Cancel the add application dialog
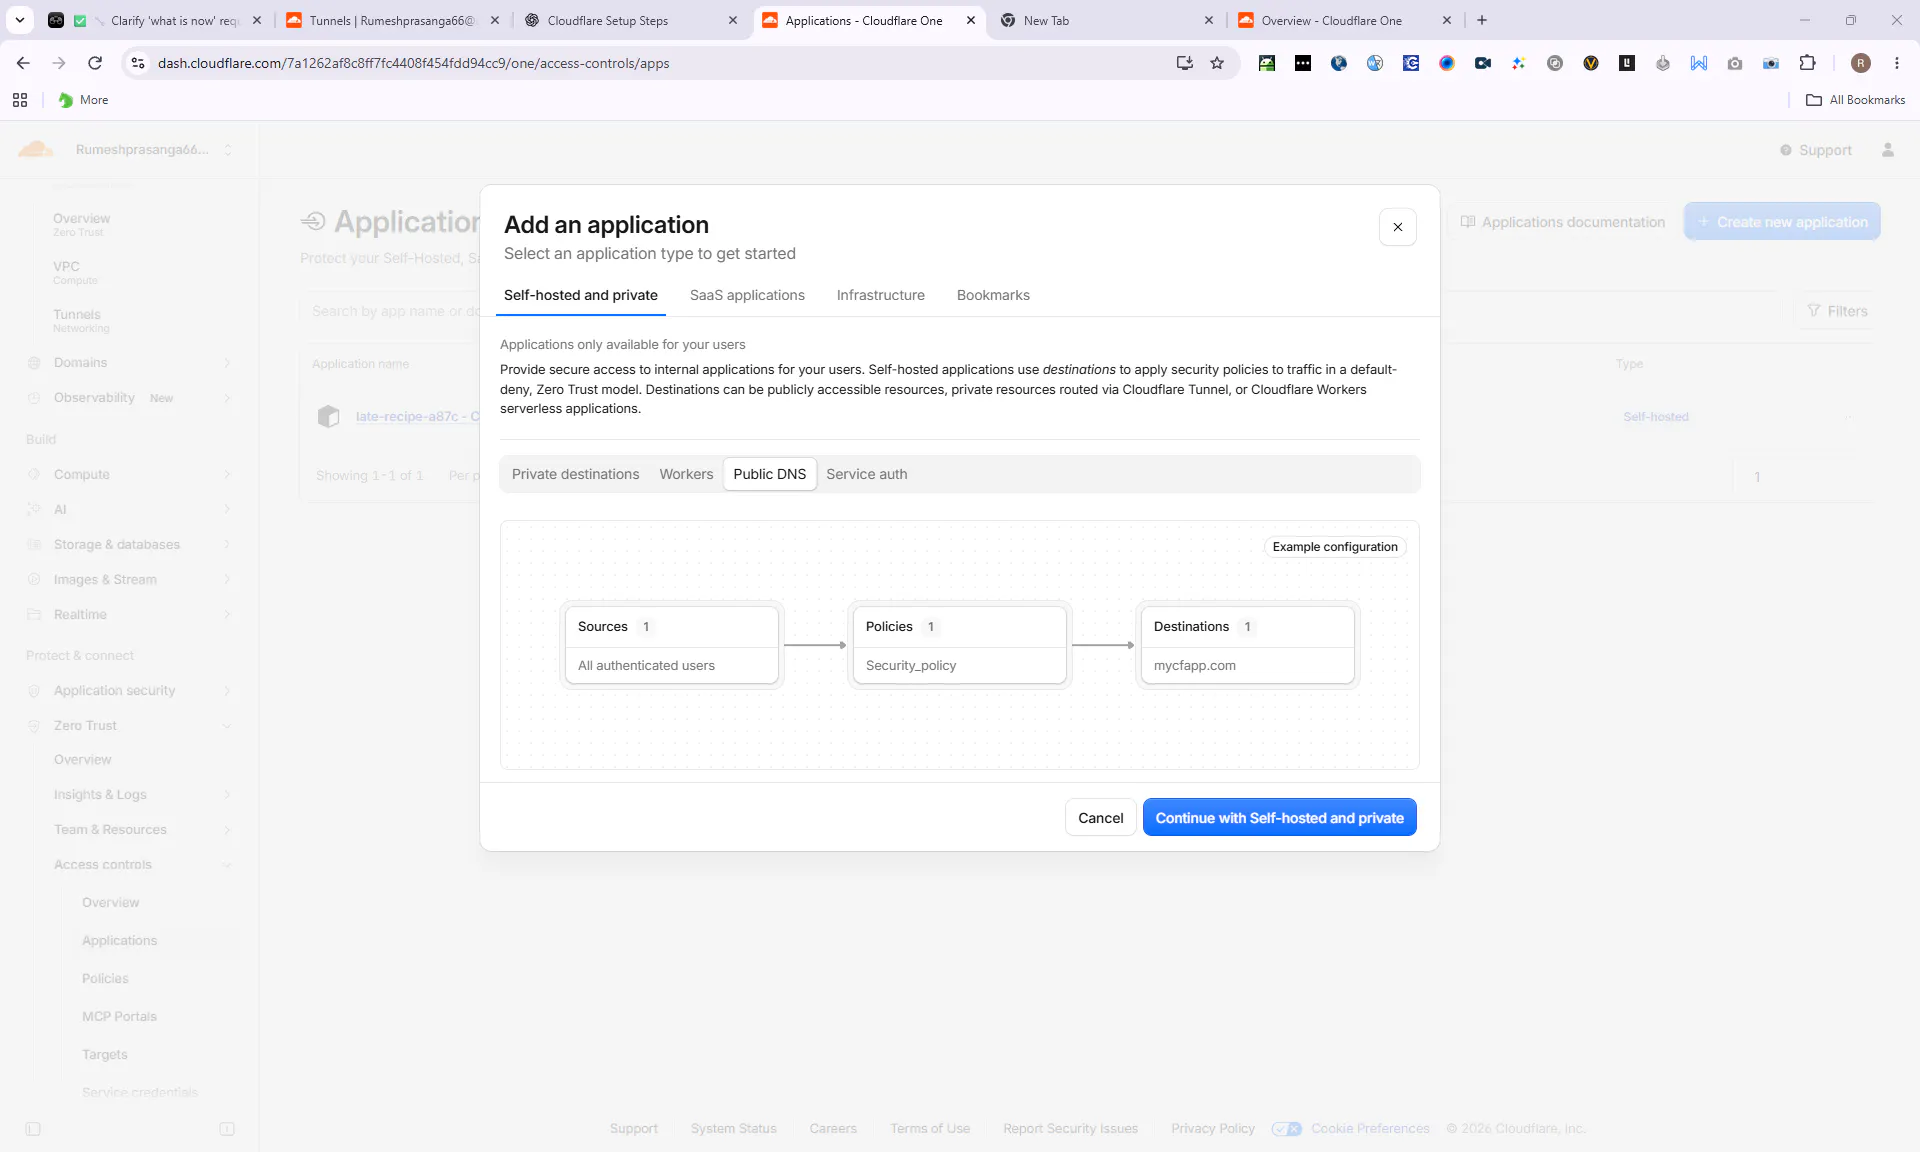This screenshot has height=1152, width=1920. click(1100, 817)
